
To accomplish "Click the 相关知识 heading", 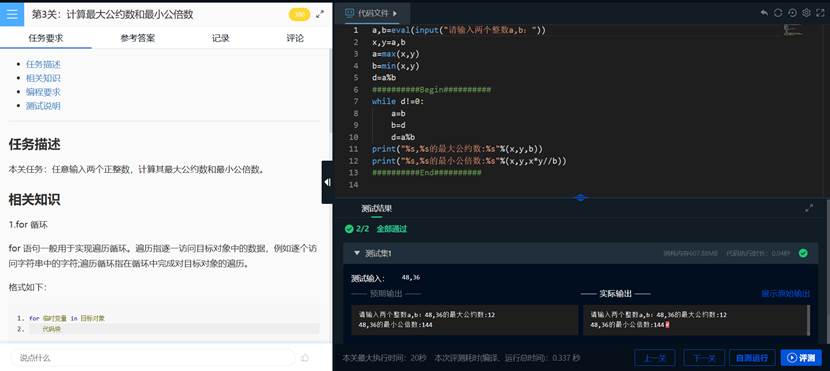I will [34, 200].
